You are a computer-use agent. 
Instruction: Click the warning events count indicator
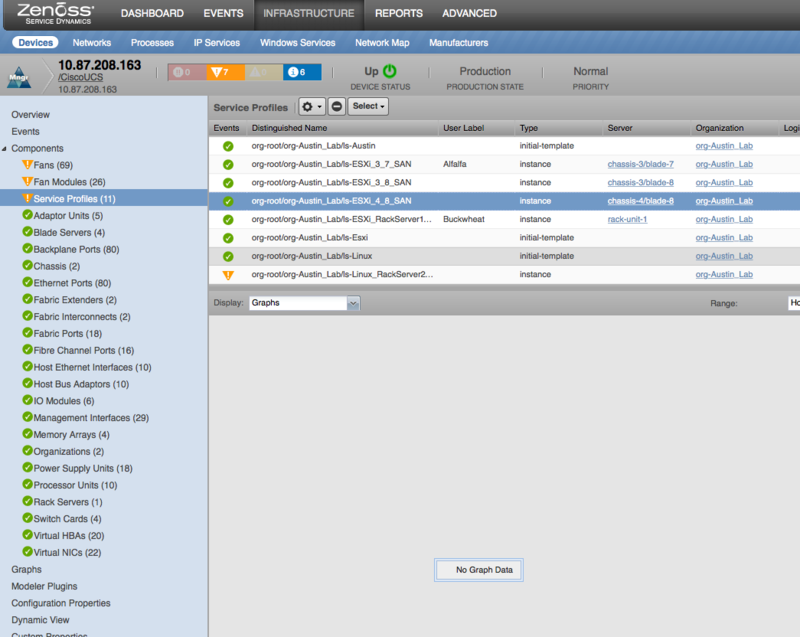coord(264,72)
